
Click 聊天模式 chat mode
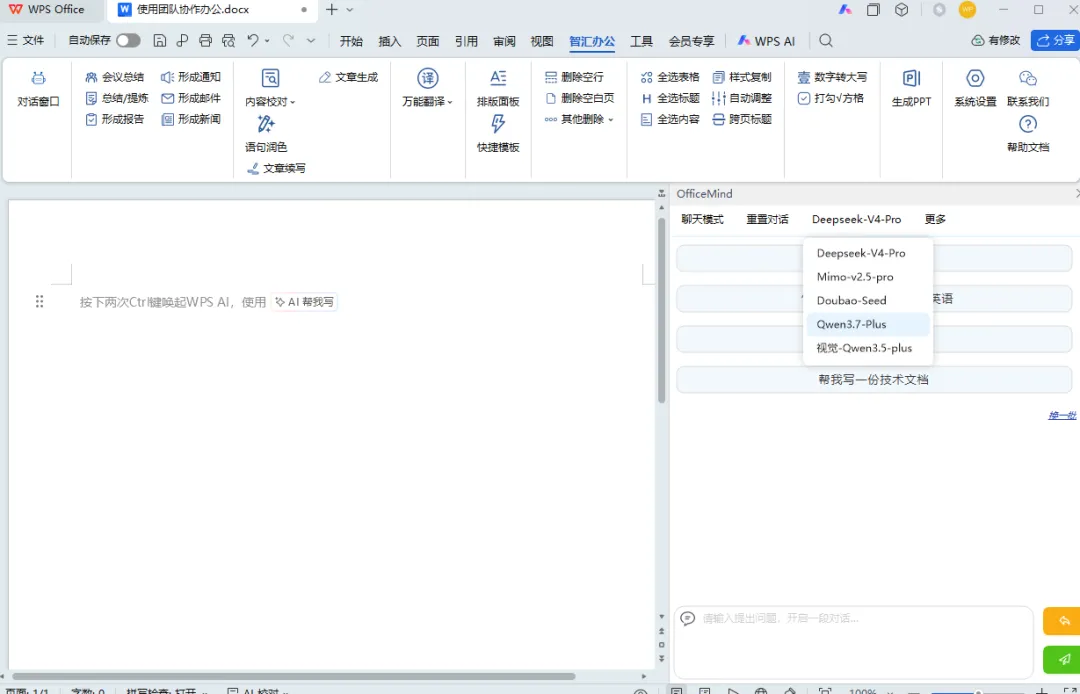coord(703,219)
